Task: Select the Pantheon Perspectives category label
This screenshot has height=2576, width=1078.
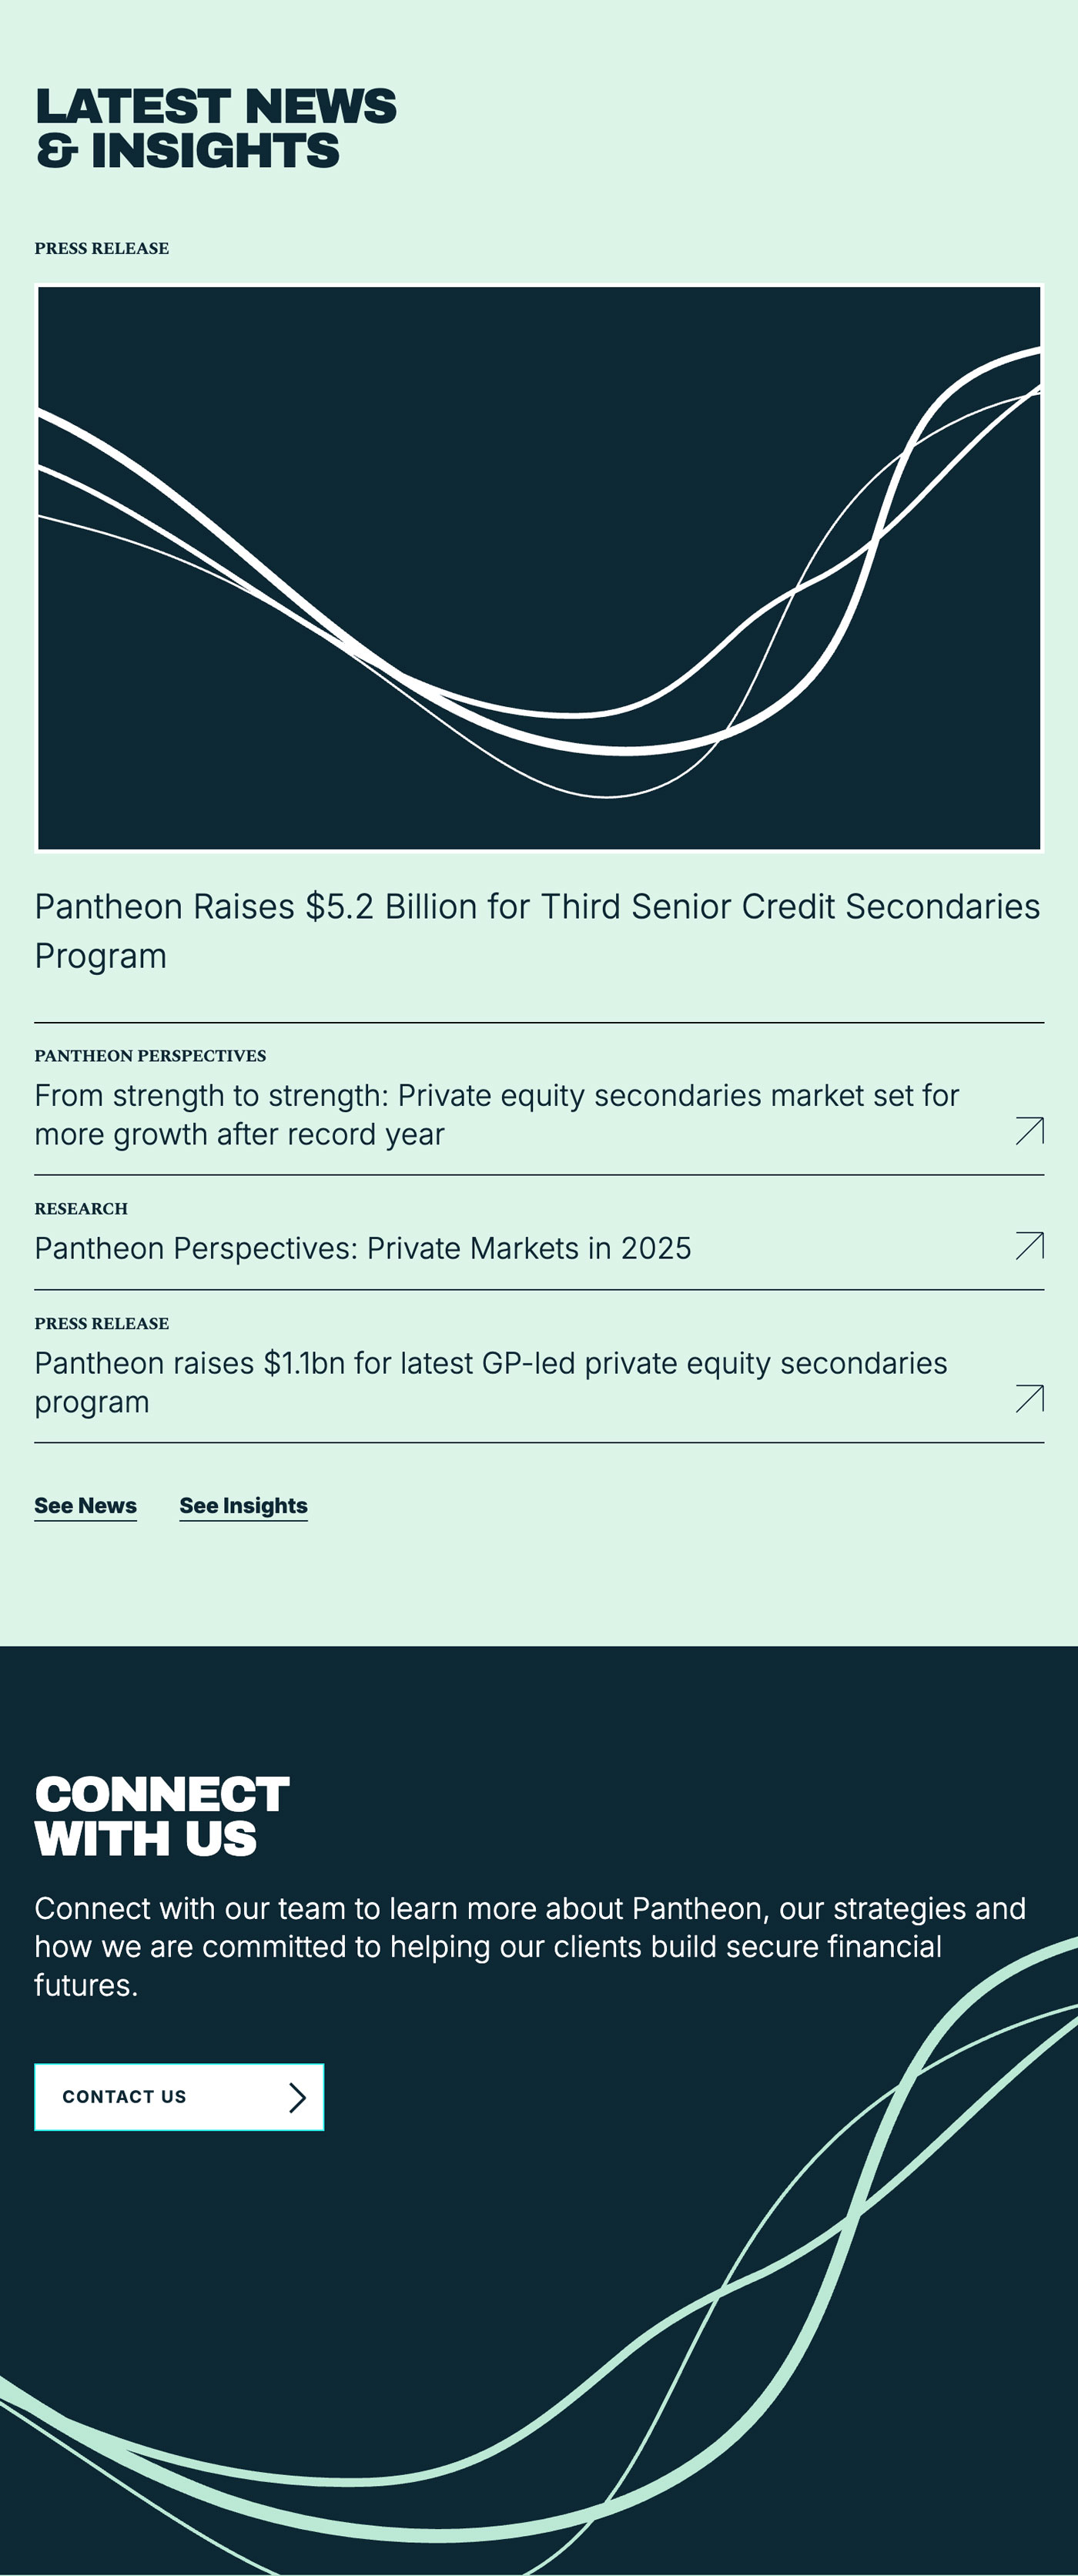Action: (150, 1056)
